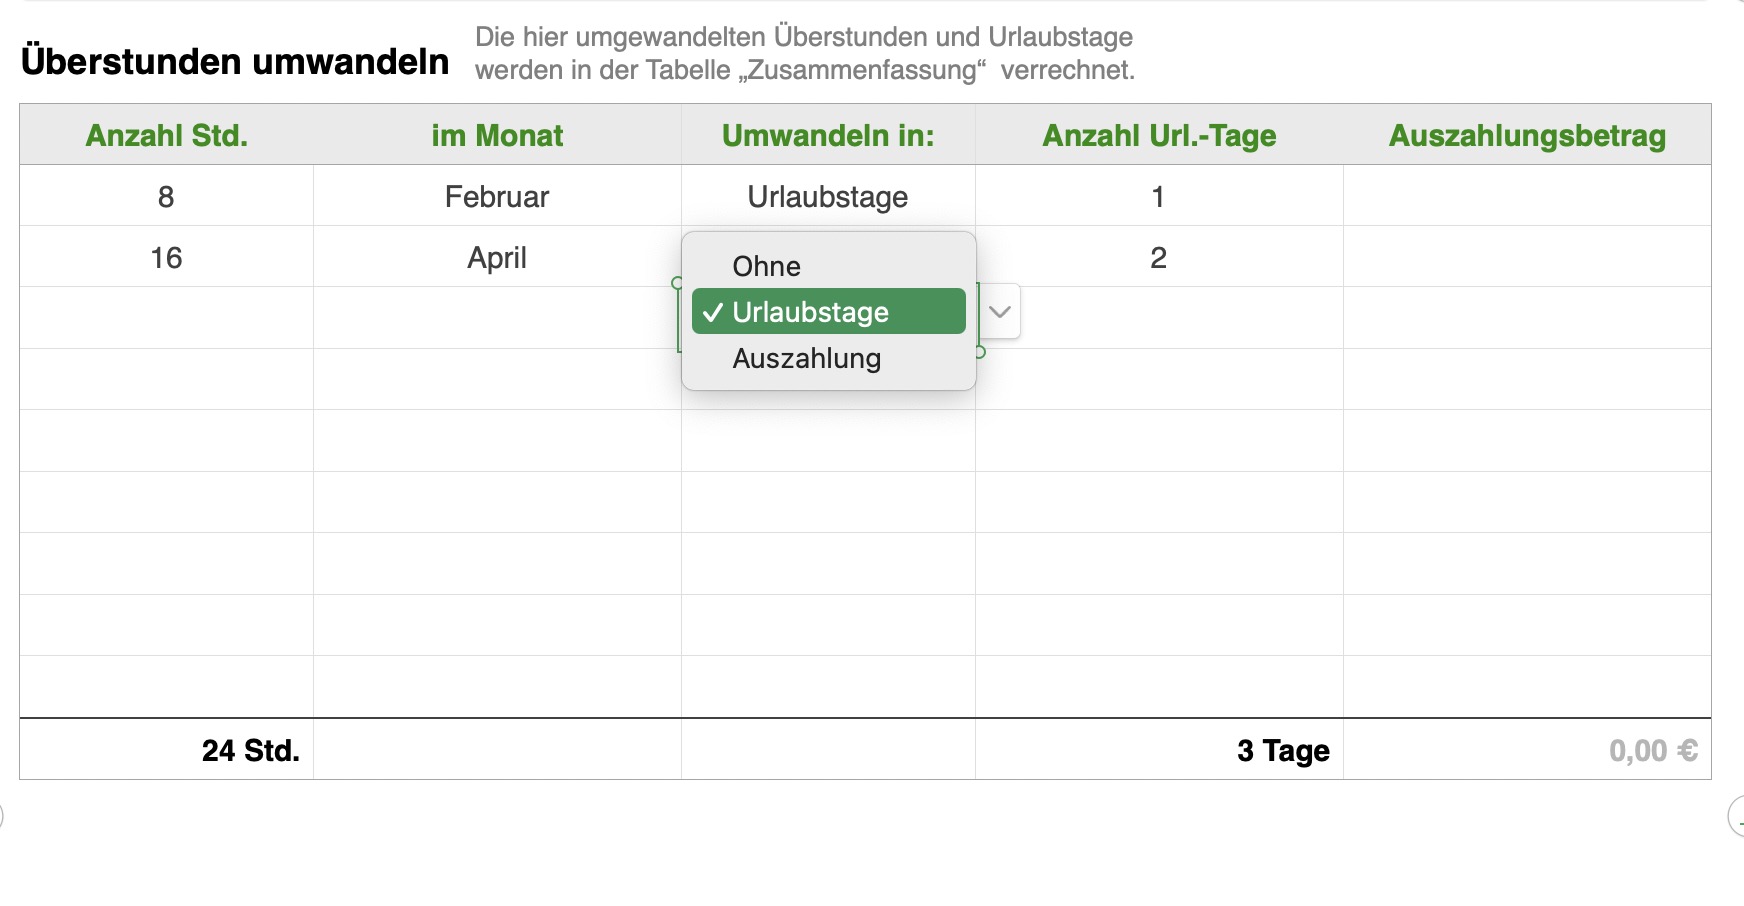Select the 'Urlaubstage' cell in the Februar row
The height and width of the screenshot is (906, 1744).
pos(828,196)
